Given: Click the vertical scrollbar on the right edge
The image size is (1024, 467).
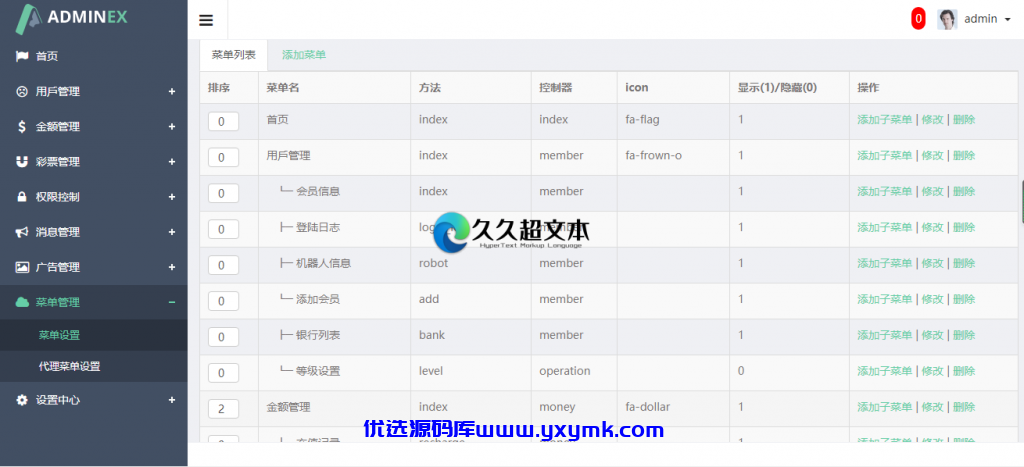Looking at the screenshot, I should [x=1021, y=201].
